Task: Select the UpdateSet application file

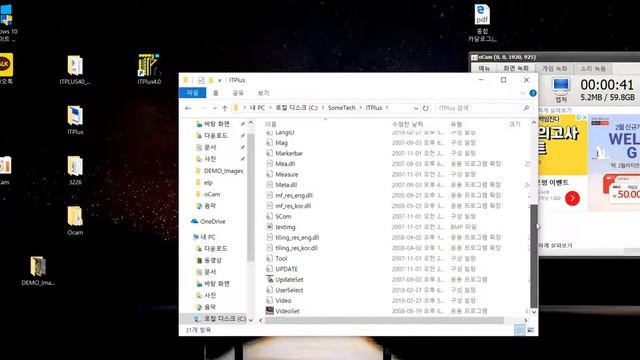Action: pos(289,280)
